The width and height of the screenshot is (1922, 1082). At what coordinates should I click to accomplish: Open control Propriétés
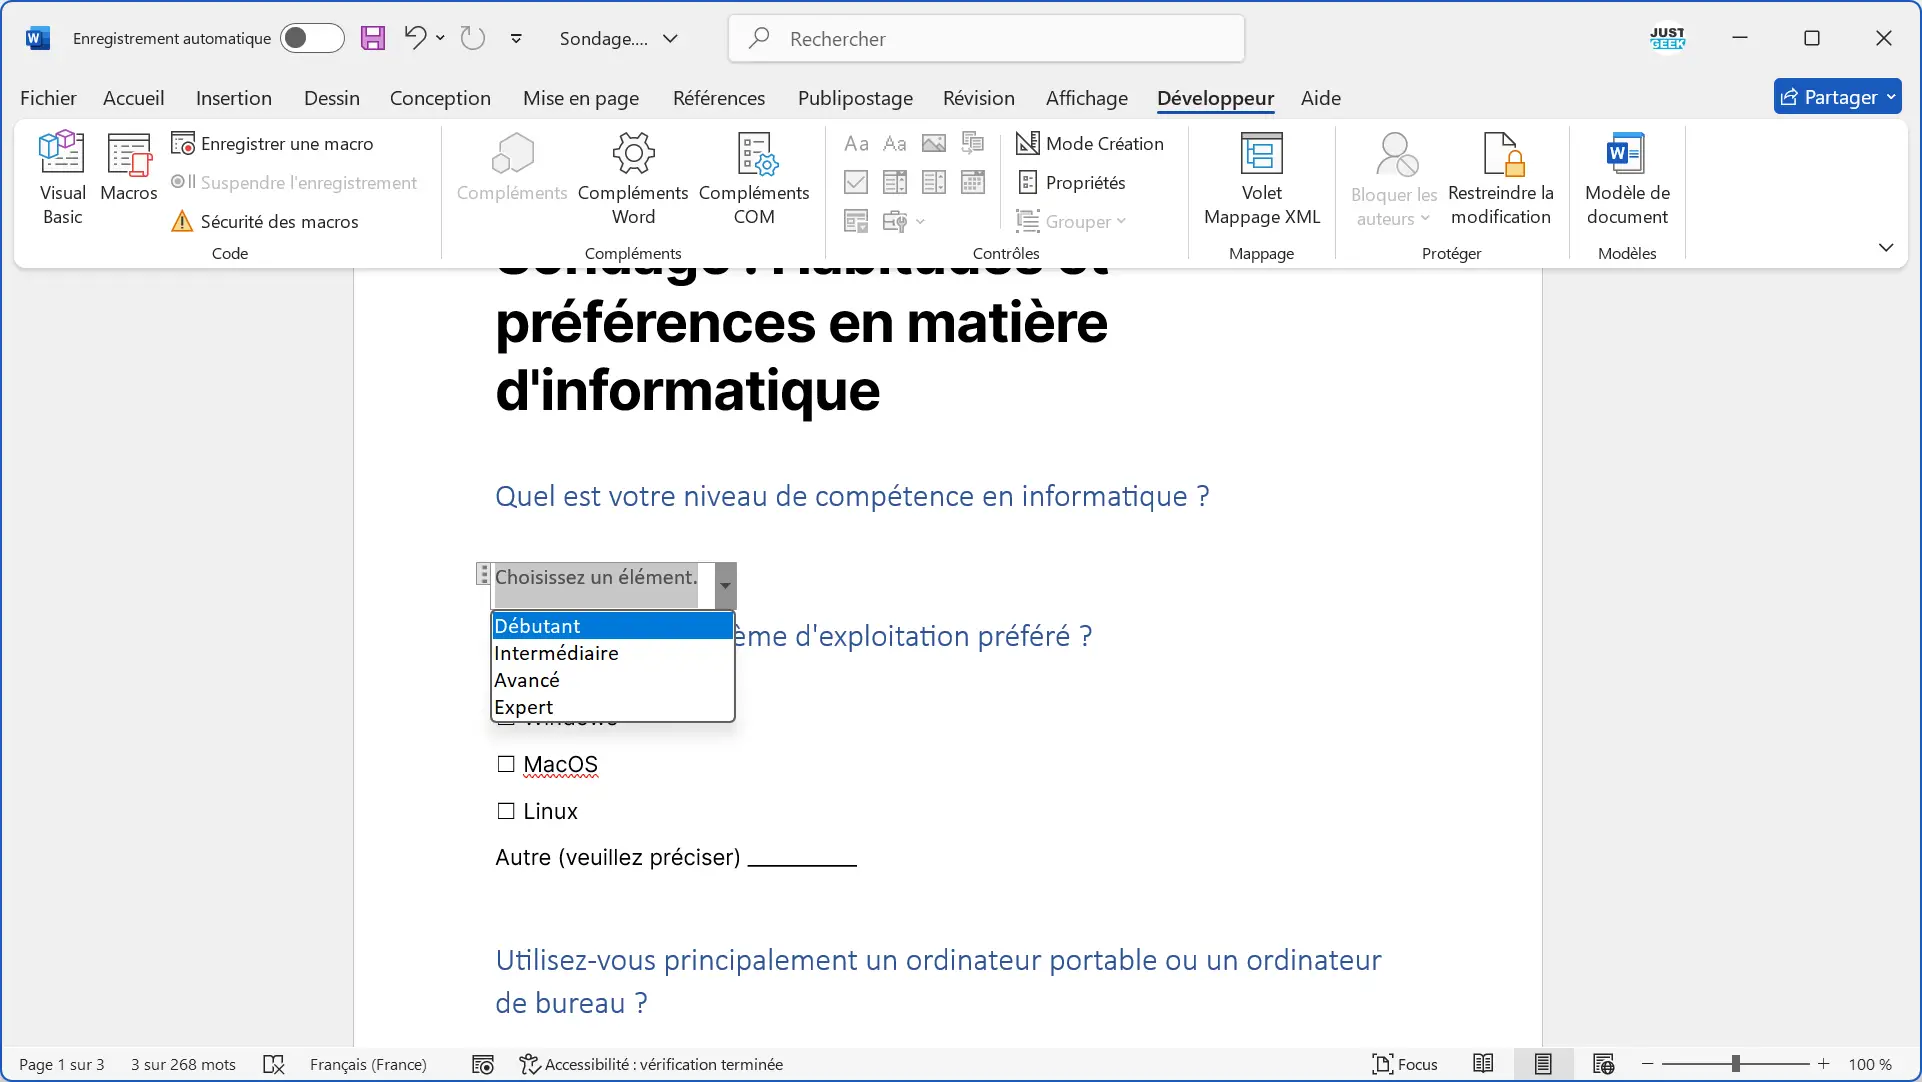(1071, 182)
